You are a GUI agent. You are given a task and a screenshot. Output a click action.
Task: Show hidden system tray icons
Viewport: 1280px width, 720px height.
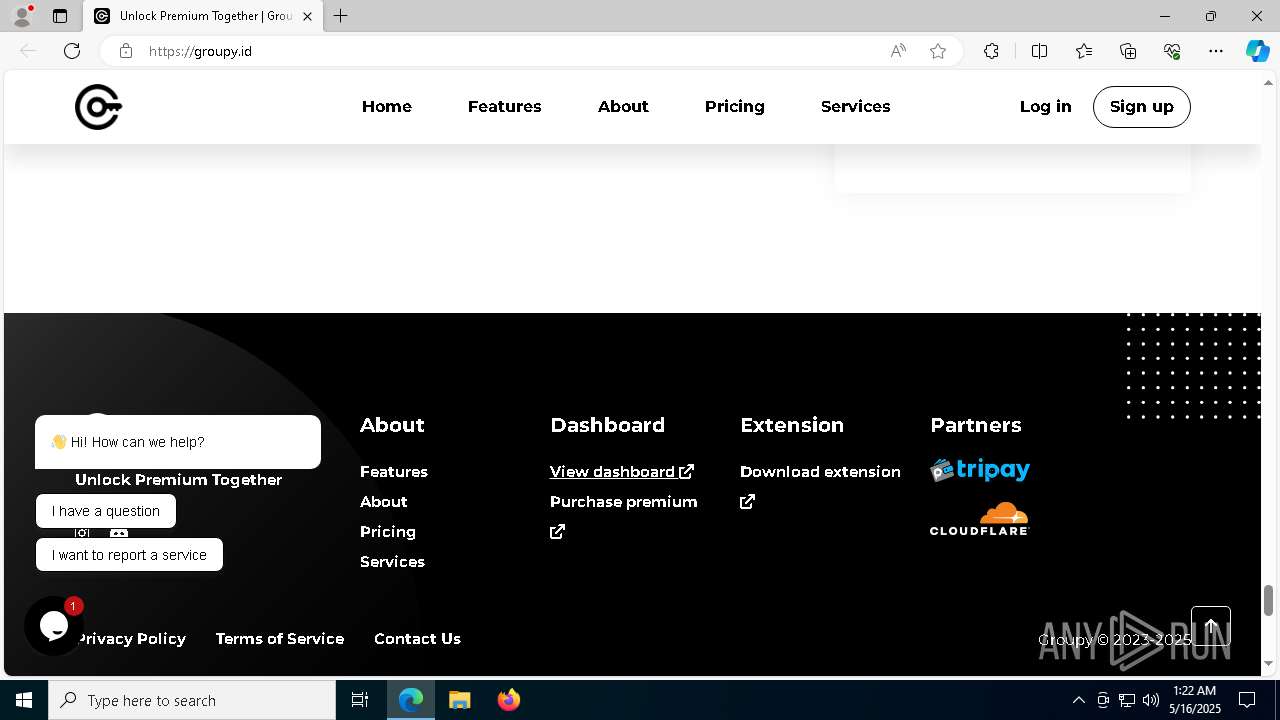point(1078,700)
